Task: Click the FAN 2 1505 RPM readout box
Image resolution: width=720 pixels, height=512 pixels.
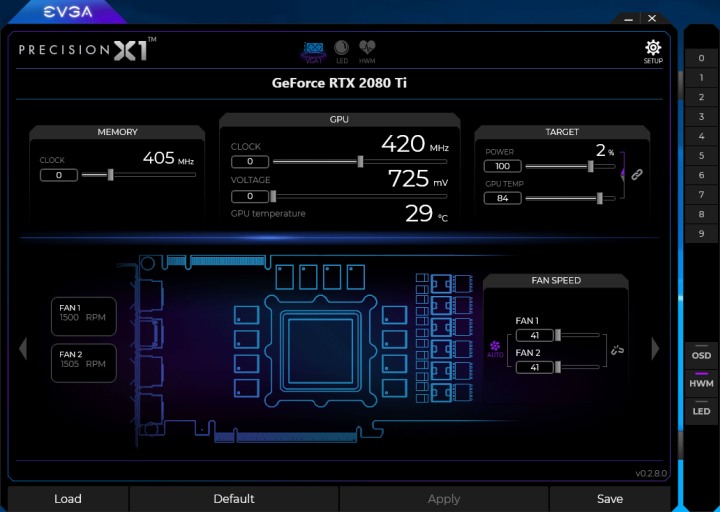Action: pos(84,363)
